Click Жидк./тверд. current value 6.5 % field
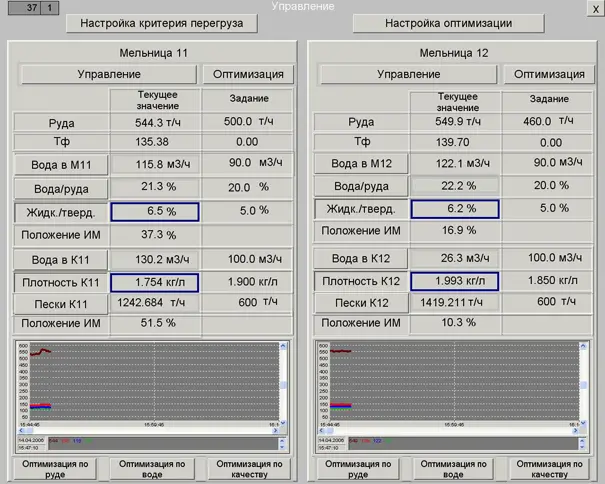The width and height of the screenshot is (605, 484). pos(154,211)
